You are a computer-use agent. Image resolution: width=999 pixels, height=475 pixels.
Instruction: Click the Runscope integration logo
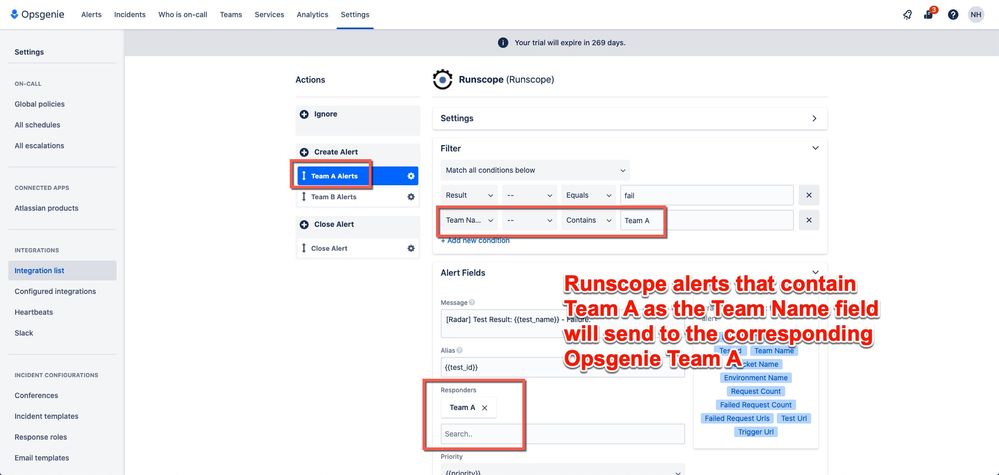[x=443, y=80]
